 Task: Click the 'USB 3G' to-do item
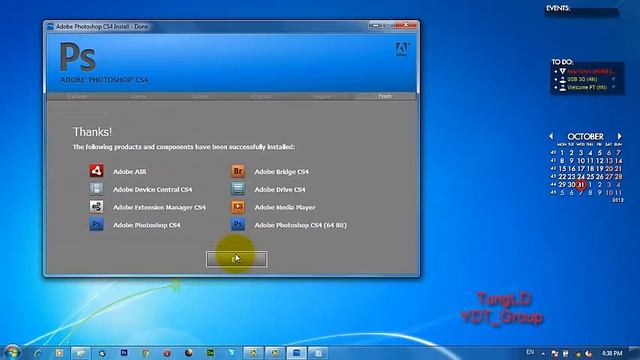[x=582, y=79]
